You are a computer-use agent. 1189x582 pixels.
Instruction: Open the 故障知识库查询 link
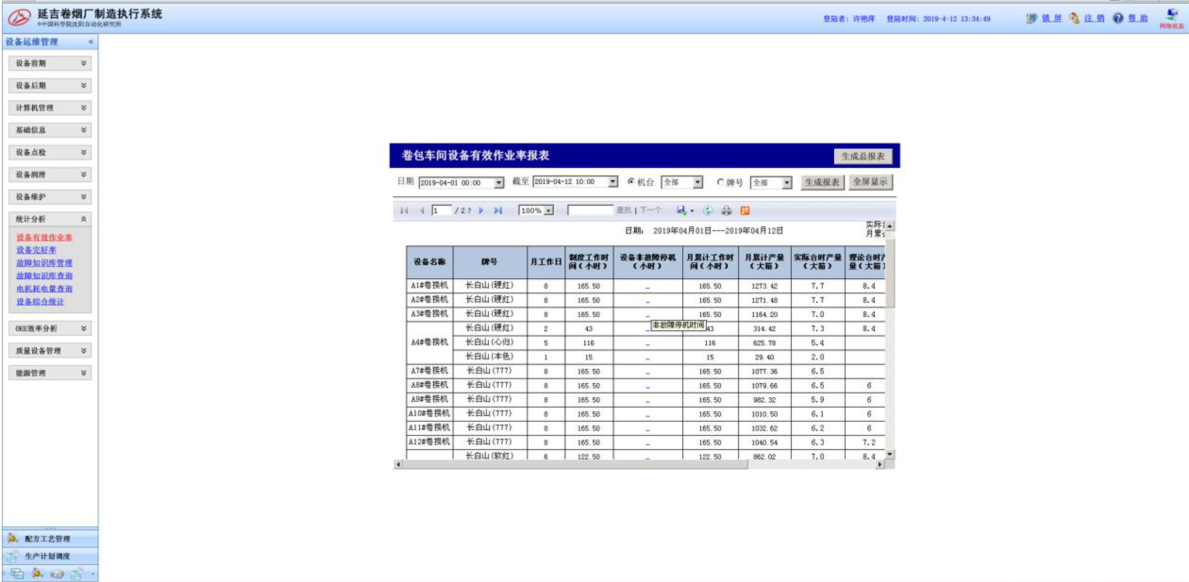click(x=44, y=276)
